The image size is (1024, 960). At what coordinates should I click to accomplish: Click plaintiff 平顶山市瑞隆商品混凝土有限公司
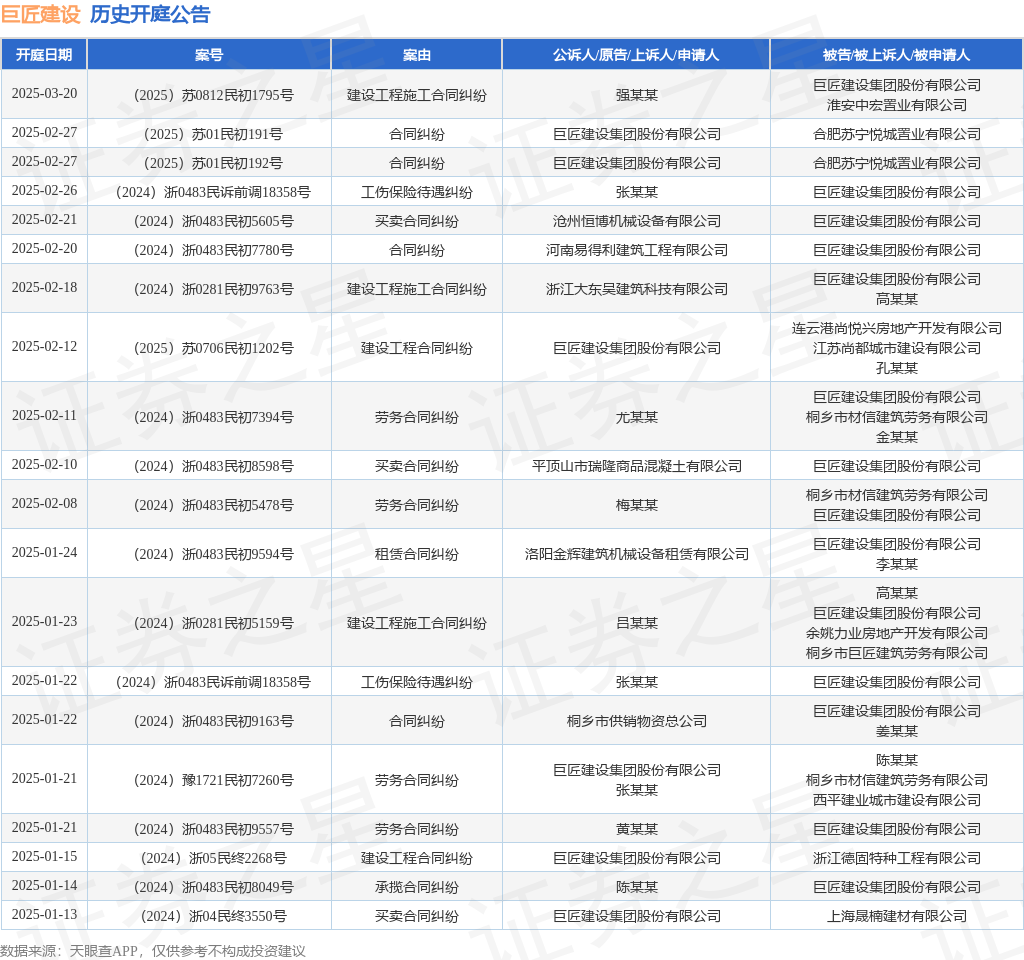[637, 466]
